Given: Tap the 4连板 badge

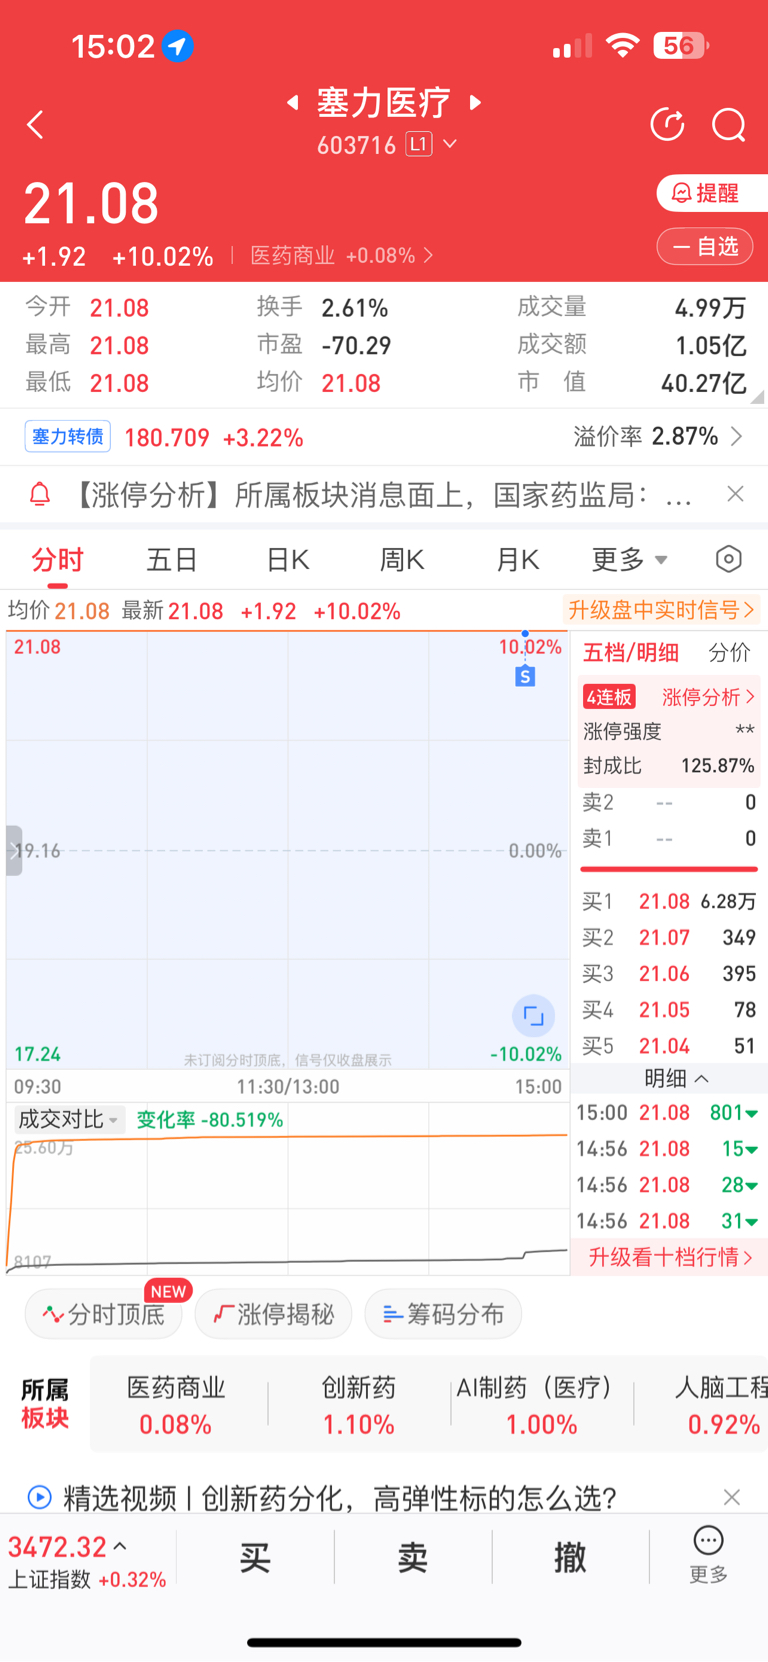Looking at the screenshot, I should 609,697.
